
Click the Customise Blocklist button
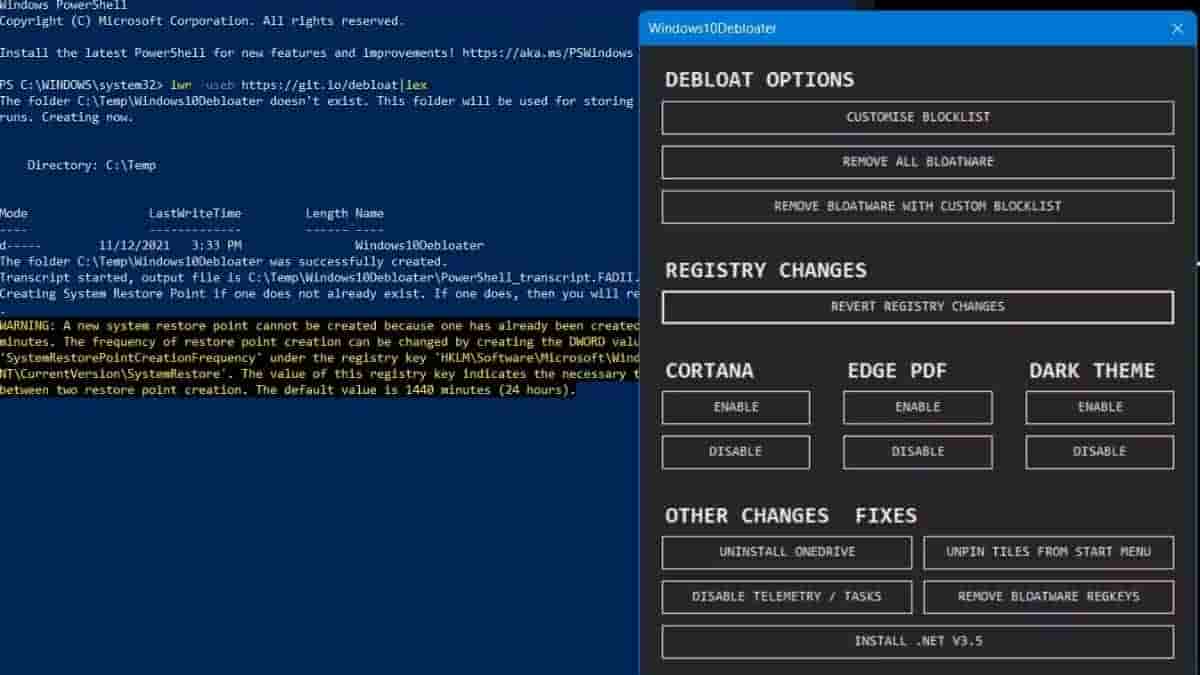(917, 117)
